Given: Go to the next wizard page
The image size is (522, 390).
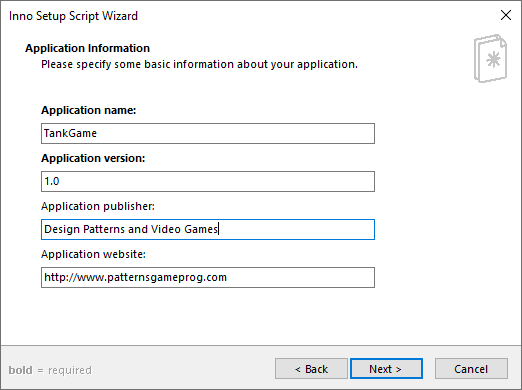Looking at the screenshot, I should [x=386, y=369].
